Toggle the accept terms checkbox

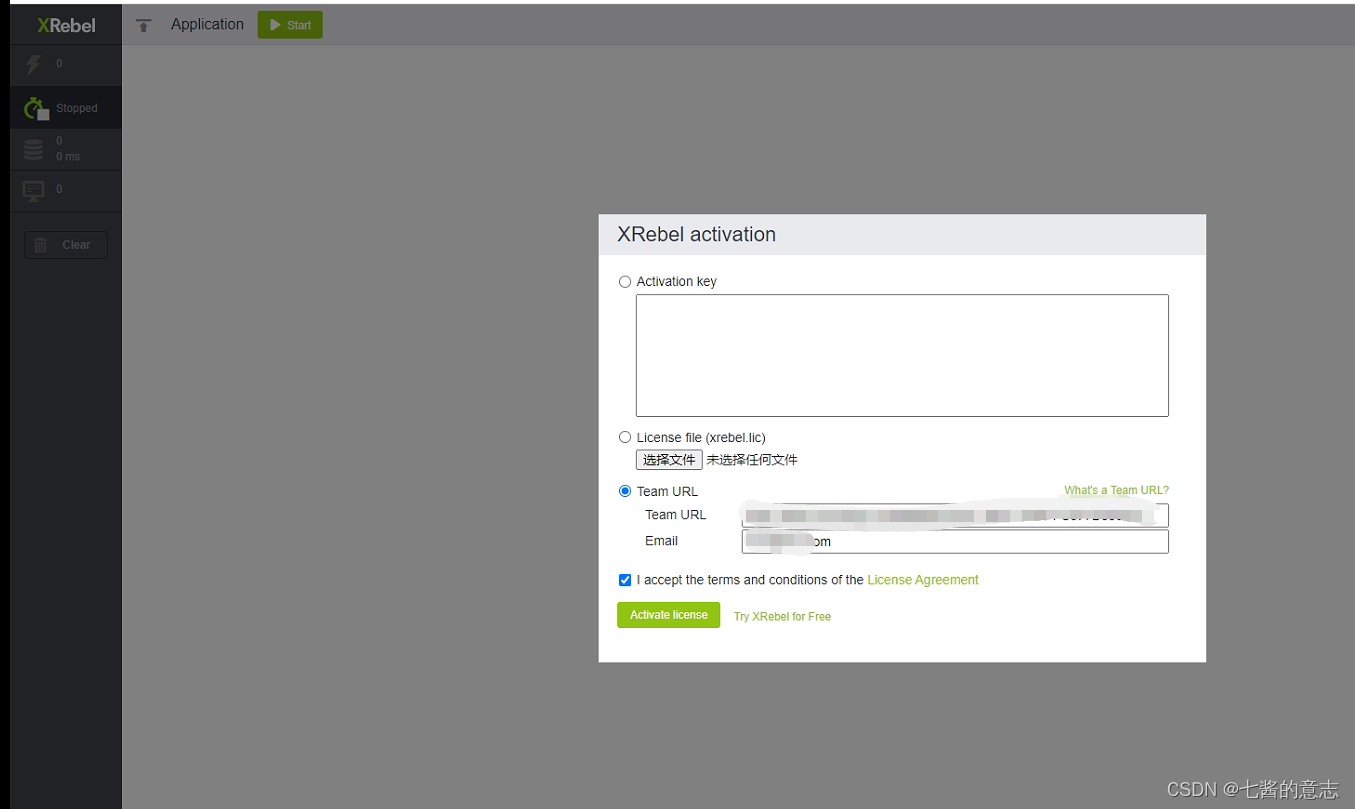(625, 580)
